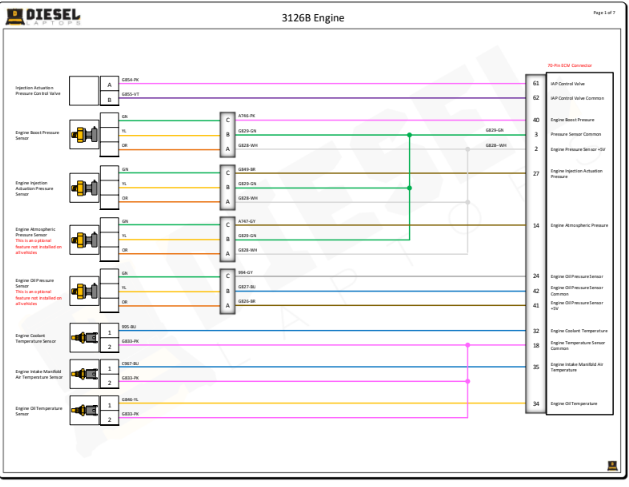Click the 'Engine Temperature Sensor Common' ECM label
The height and width of the screenshot is (487, 629).
(578, 345)
